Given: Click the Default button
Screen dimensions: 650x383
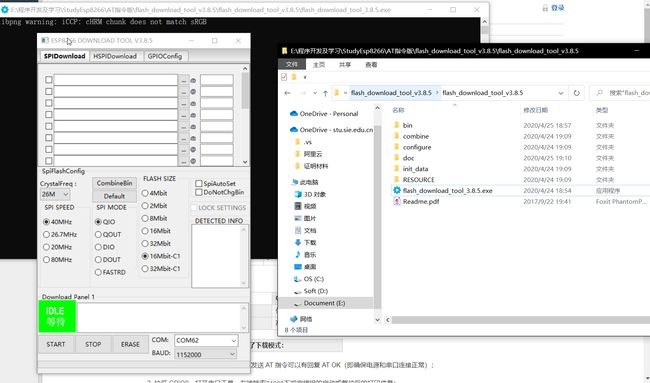Looking at the screenshot, I should click(x=114, y=196).
